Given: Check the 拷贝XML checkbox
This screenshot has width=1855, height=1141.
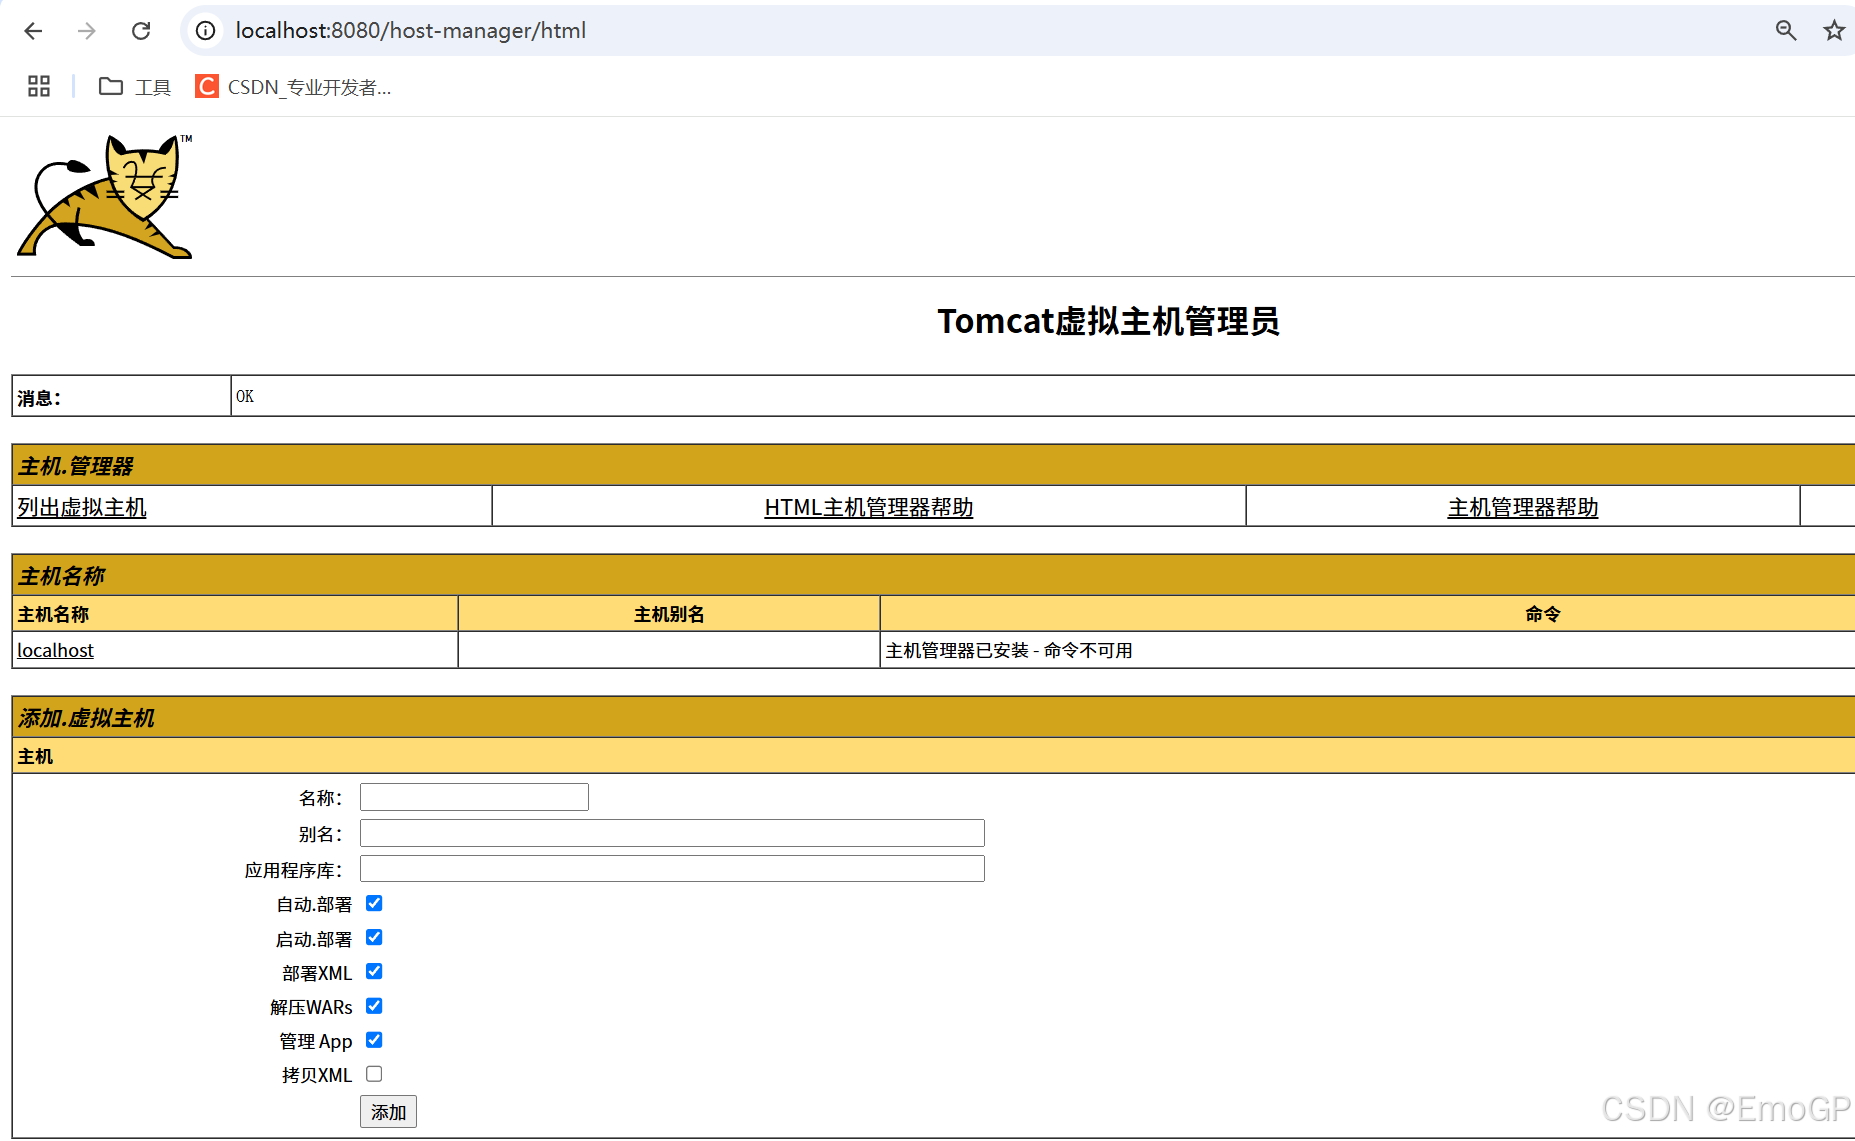Looking at the screenshot, I should (x=374, y=1074).
